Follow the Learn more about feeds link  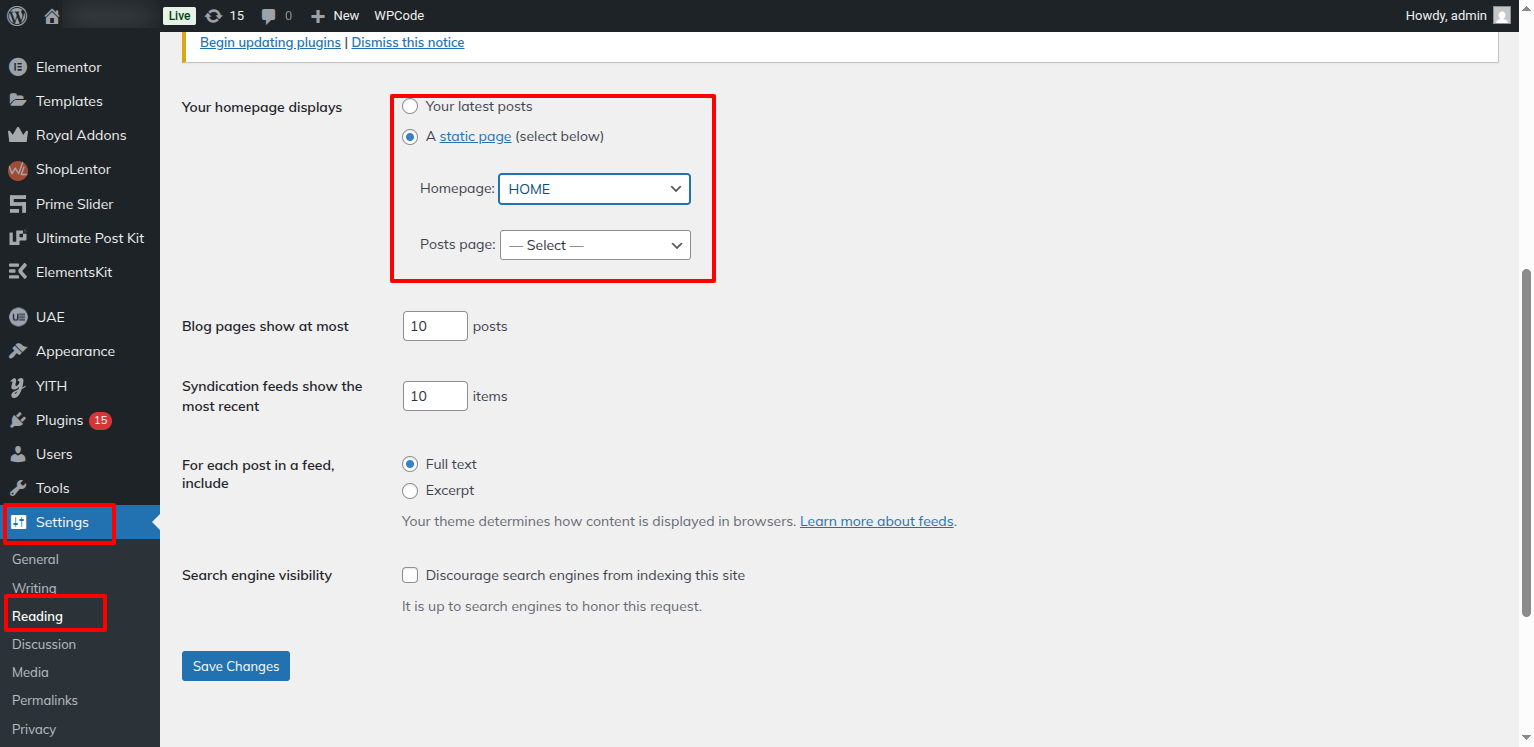tap(876, 522)
